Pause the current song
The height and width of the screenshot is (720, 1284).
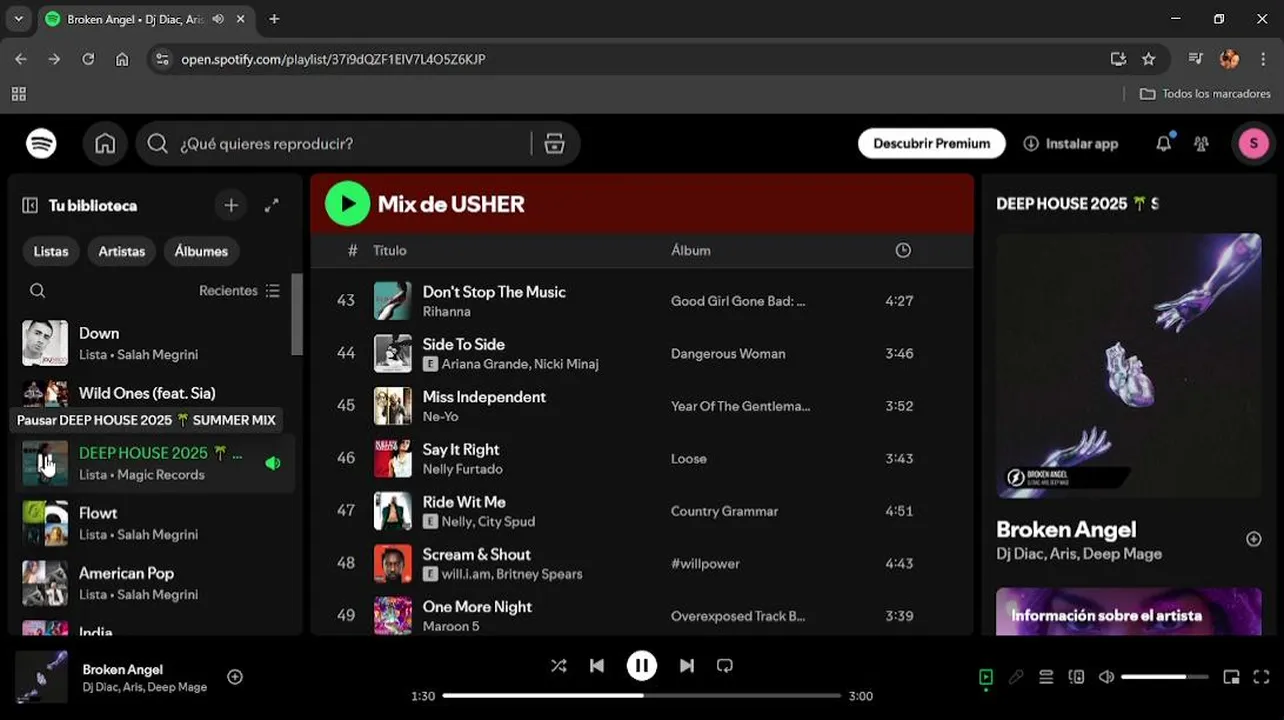coord(642,666)
